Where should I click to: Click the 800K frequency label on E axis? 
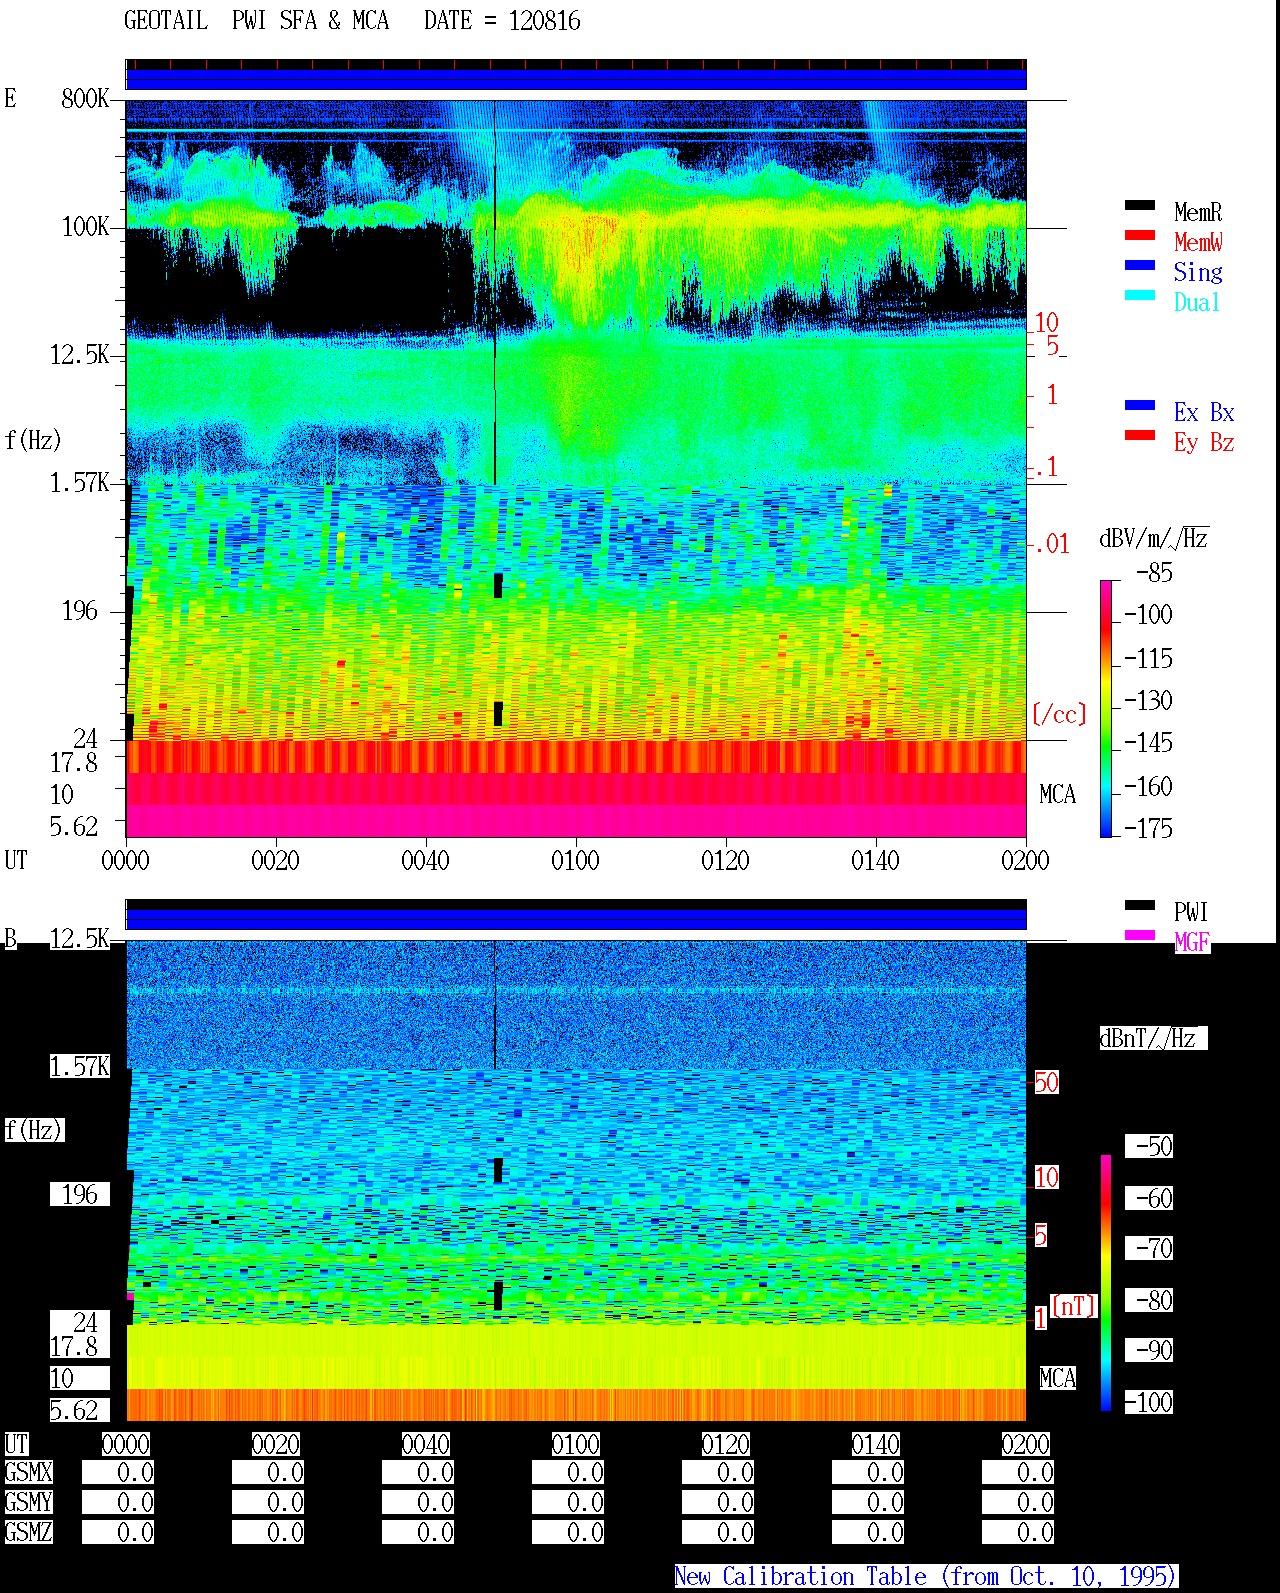(x=85, y=99)
